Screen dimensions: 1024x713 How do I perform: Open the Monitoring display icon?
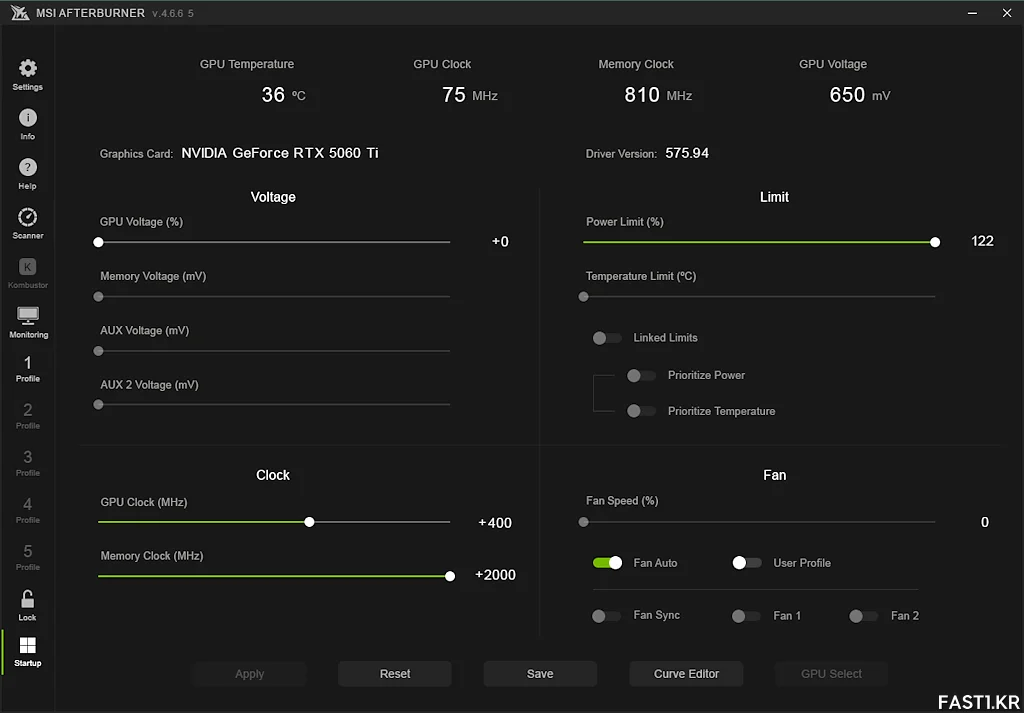pos(28,315)
